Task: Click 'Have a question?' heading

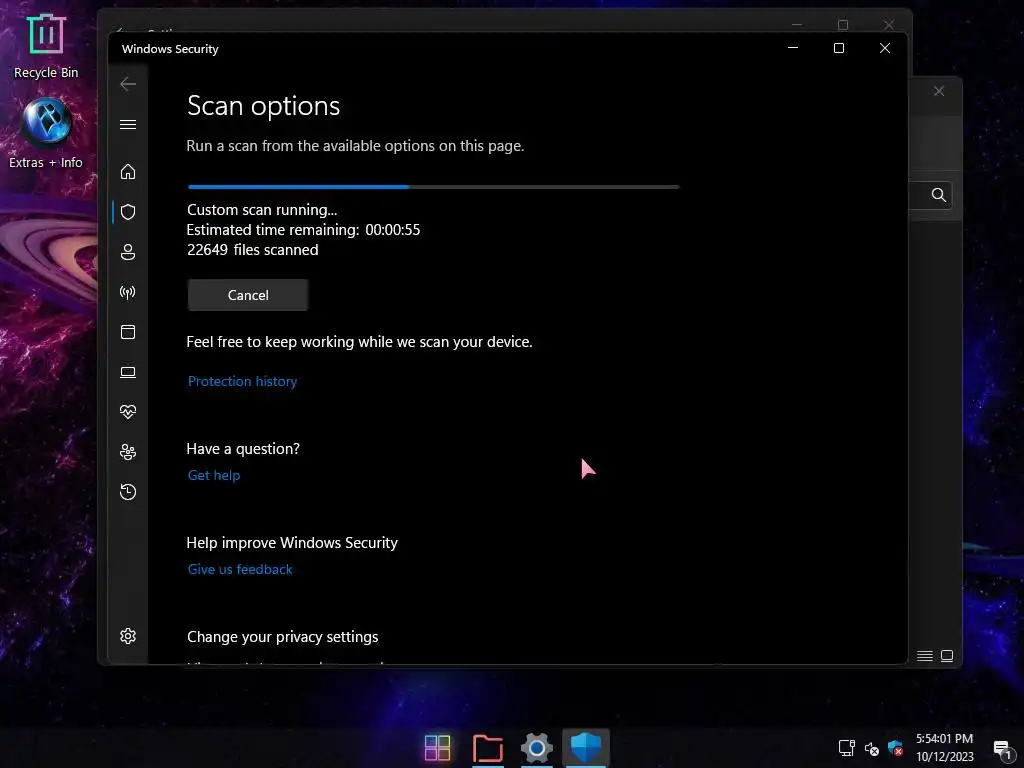Action: [243, 449]
